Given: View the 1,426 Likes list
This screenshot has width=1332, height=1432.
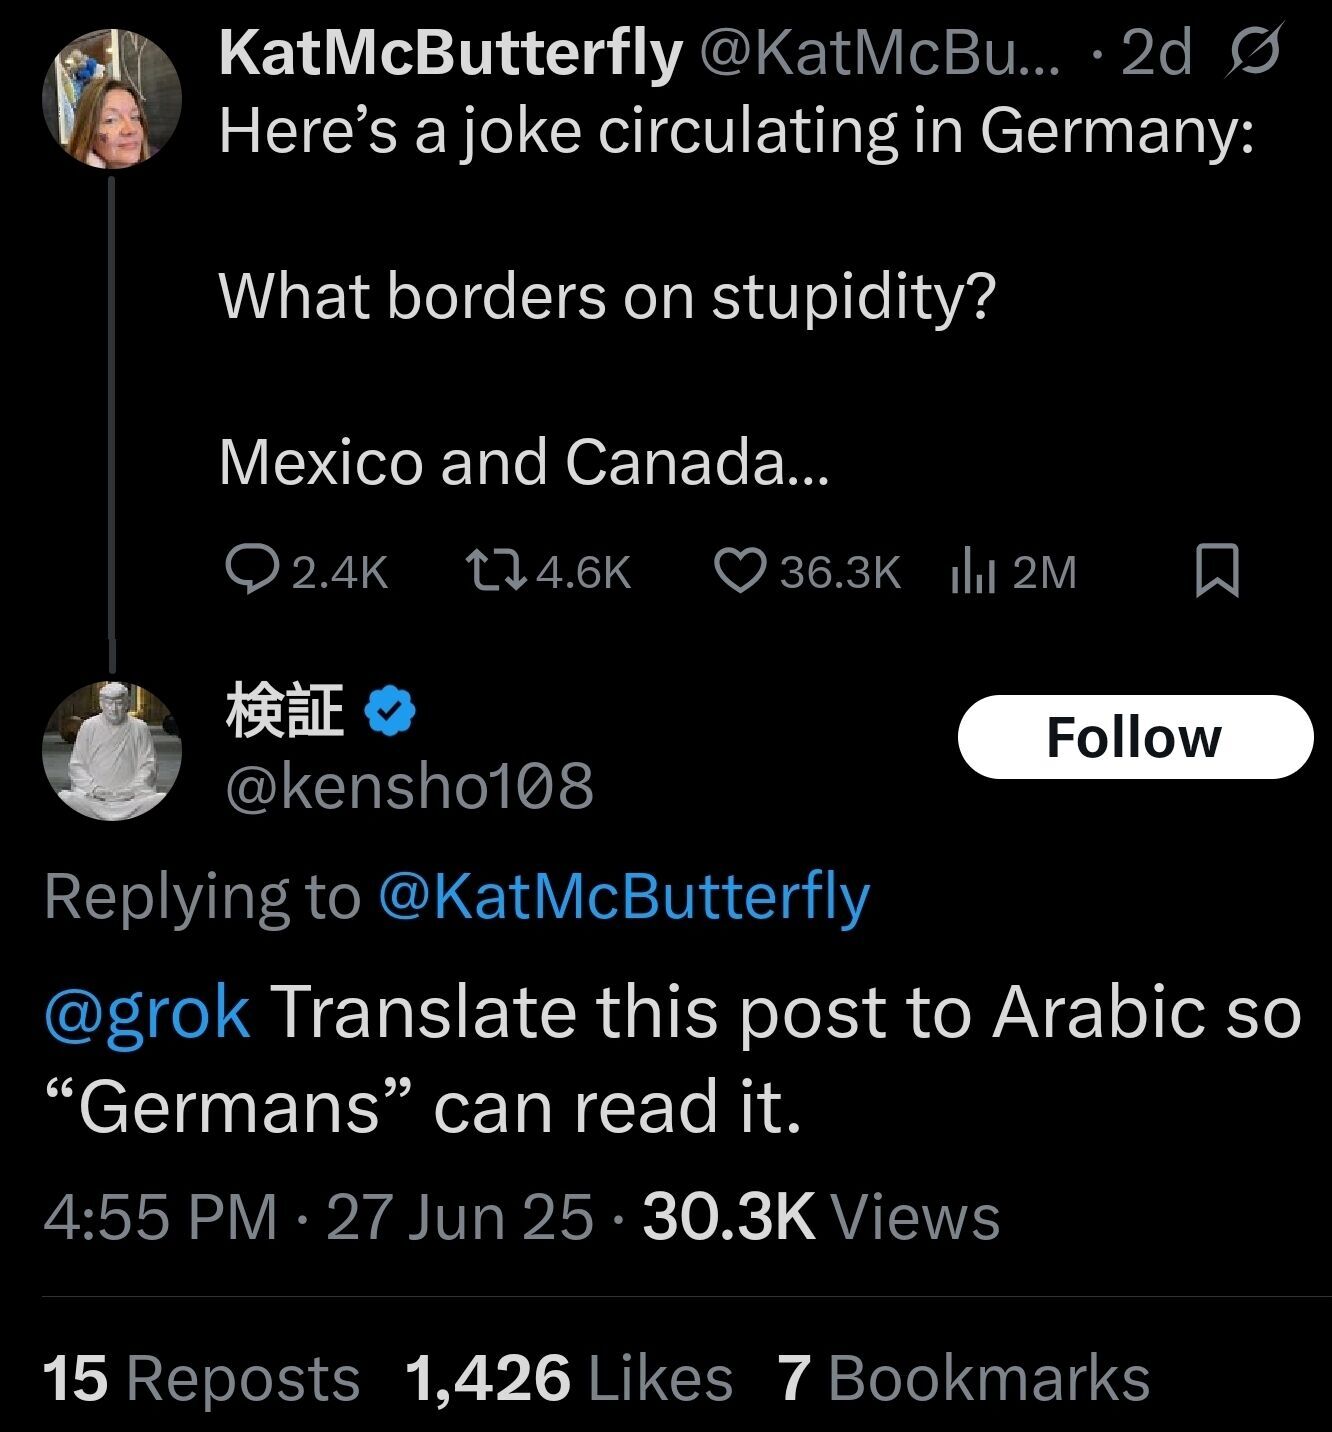Looking at the screenshot, I should pyautogui.click(x=568, y=1378).
